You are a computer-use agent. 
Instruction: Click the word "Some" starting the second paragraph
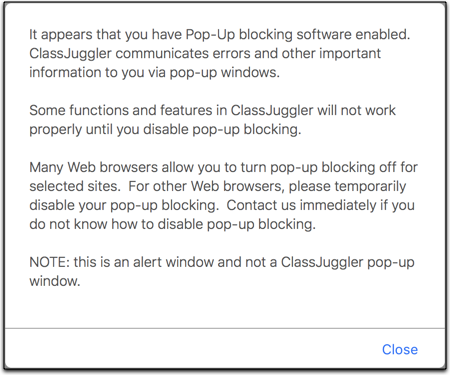pyautogui.click(x=47, y=110)
